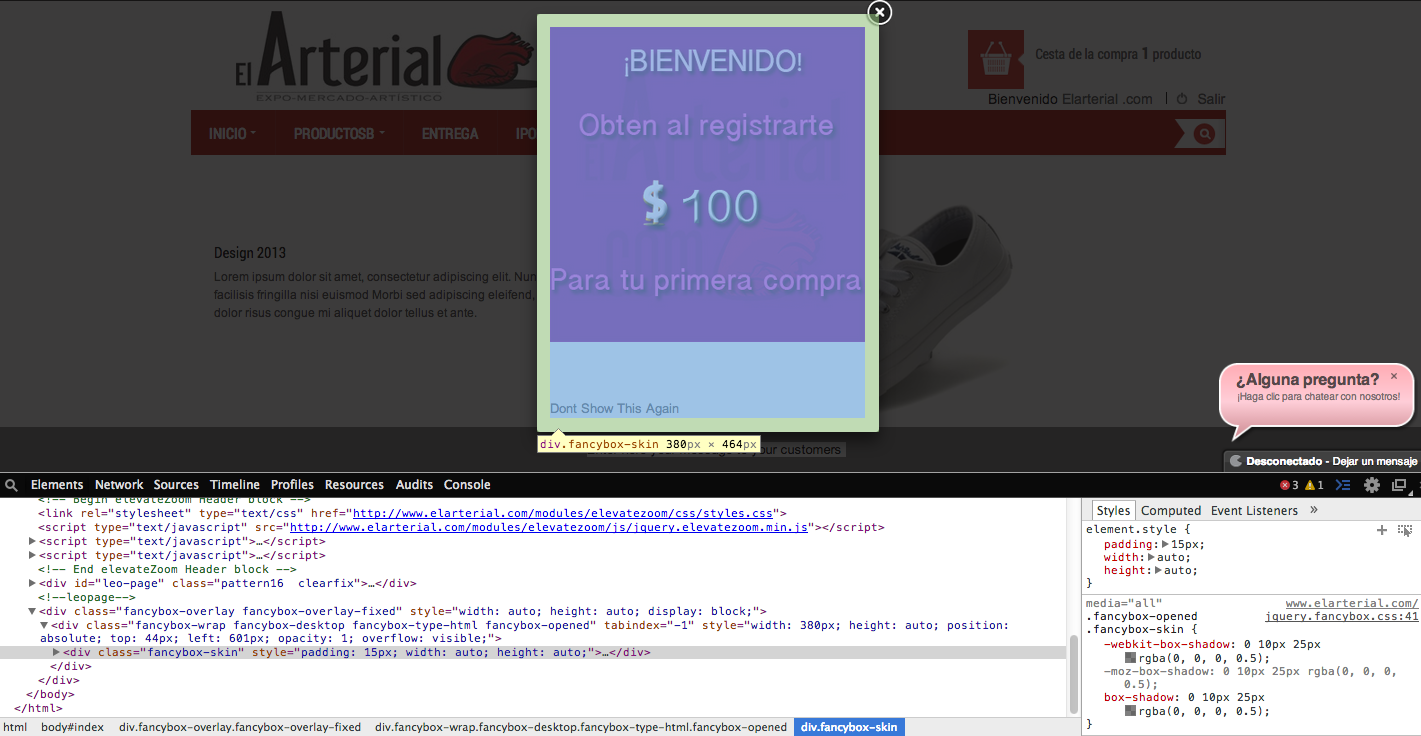The image size is (1421, 736).
Task: Click the round search icon in the red navbar
Action: click(x=1204, y=133)
